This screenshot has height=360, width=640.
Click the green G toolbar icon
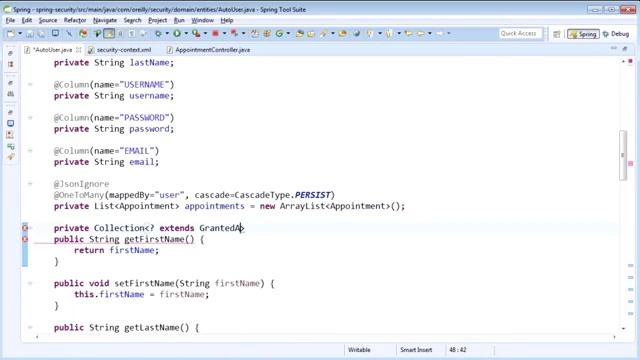[x=280, y=34]
